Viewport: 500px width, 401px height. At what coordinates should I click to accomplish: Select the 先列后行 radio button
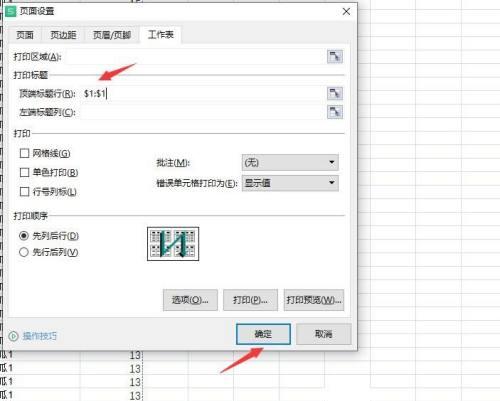(x=24, y=236)
